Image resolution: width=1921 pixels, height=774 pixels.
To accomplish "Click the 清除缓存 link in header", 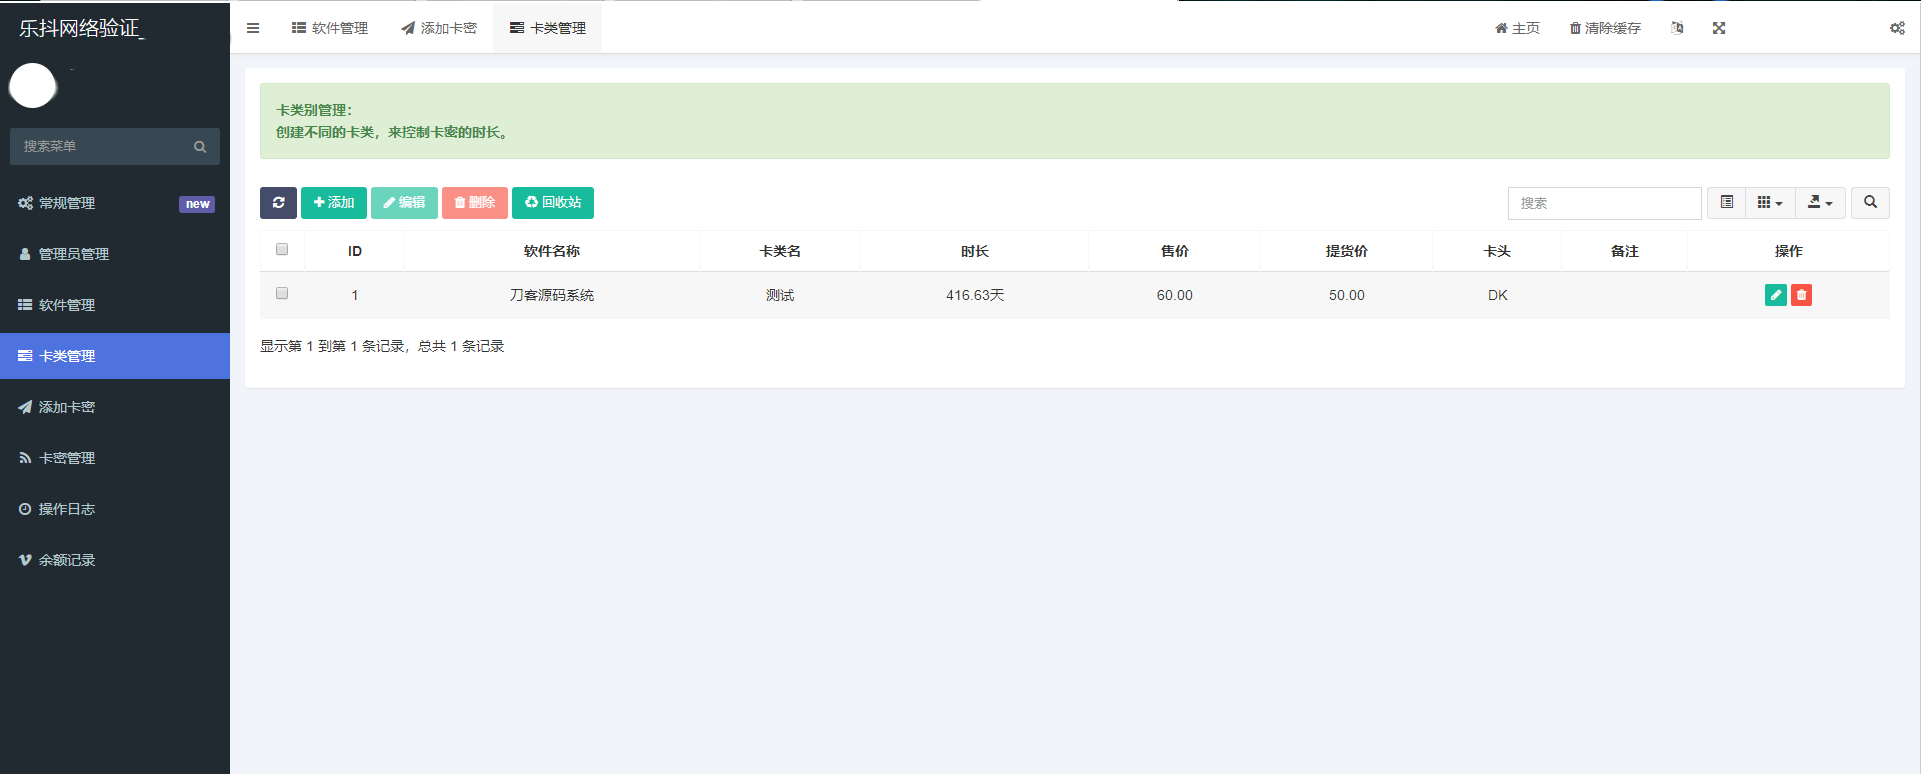I will 1605,28.
